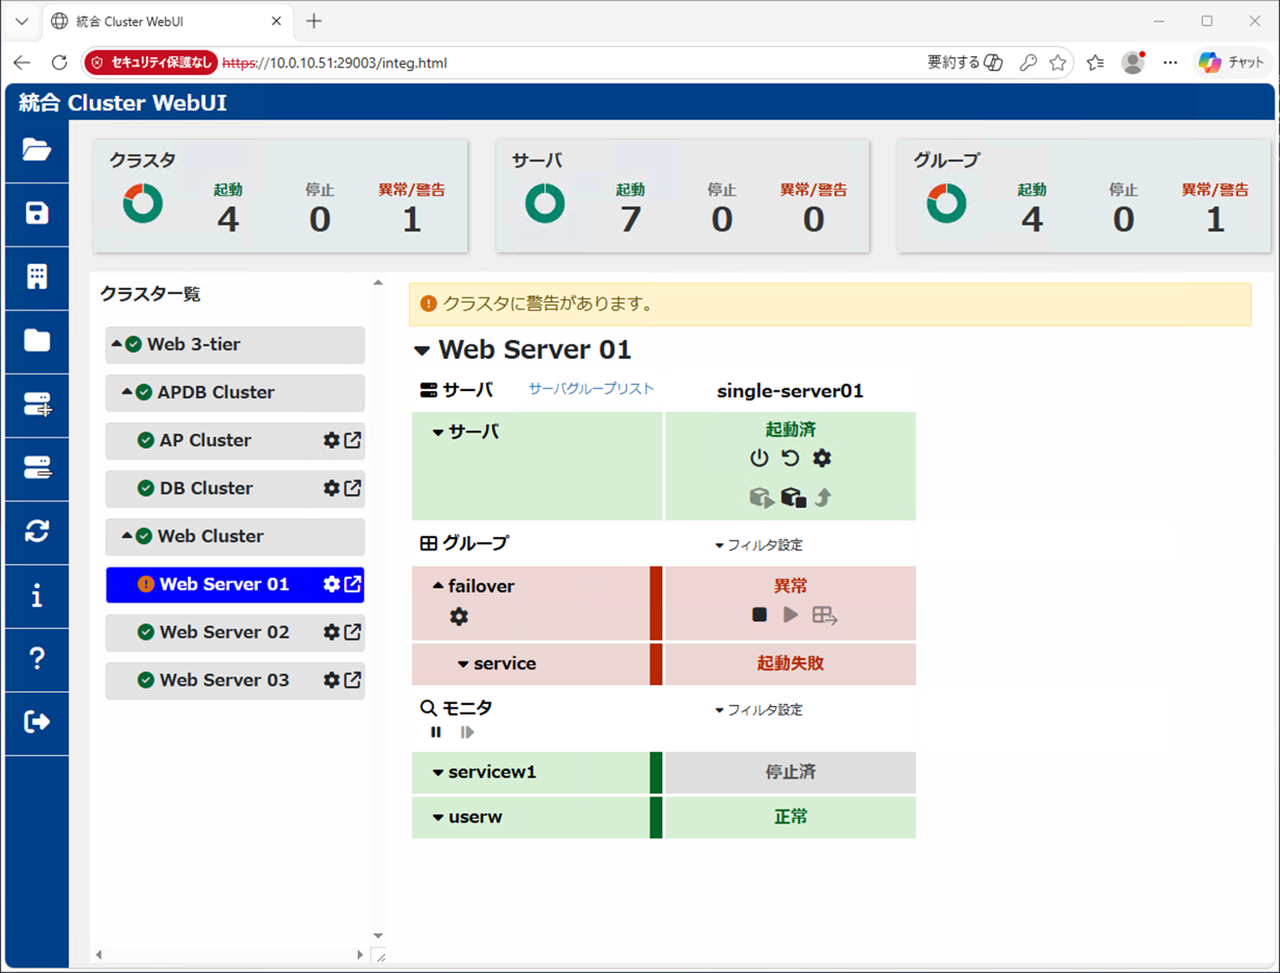Click the DB Cluster settings gear icon
The width and height of the screenshot is (1280, 973).
coord(331,488)
